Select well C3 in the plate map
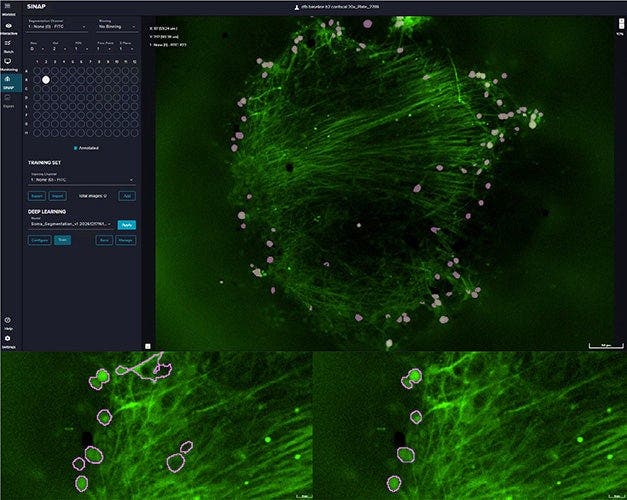627x500 pixels. (55, 88)
